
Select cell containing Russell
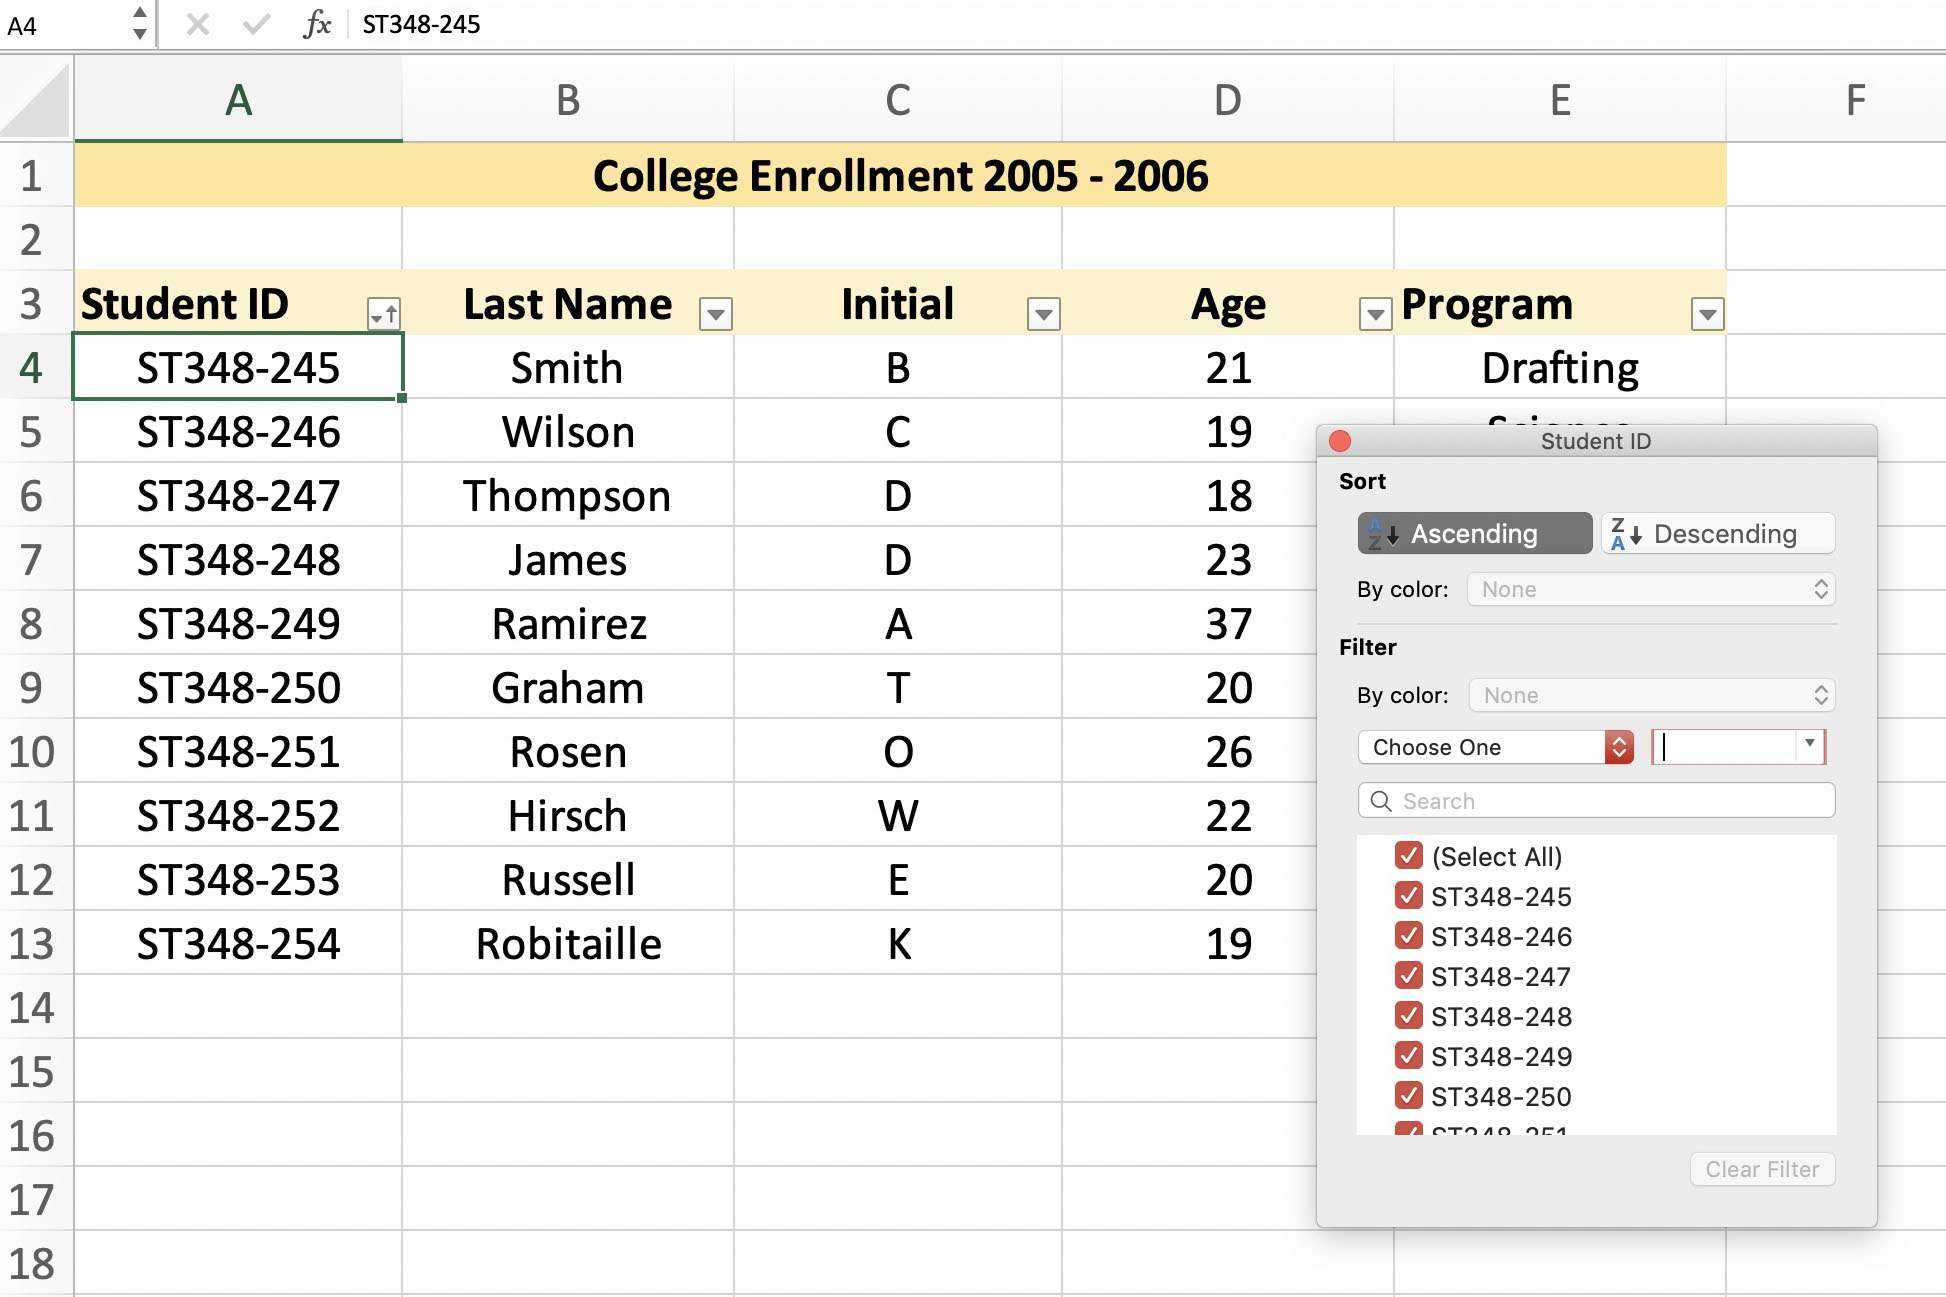[568, 879]
